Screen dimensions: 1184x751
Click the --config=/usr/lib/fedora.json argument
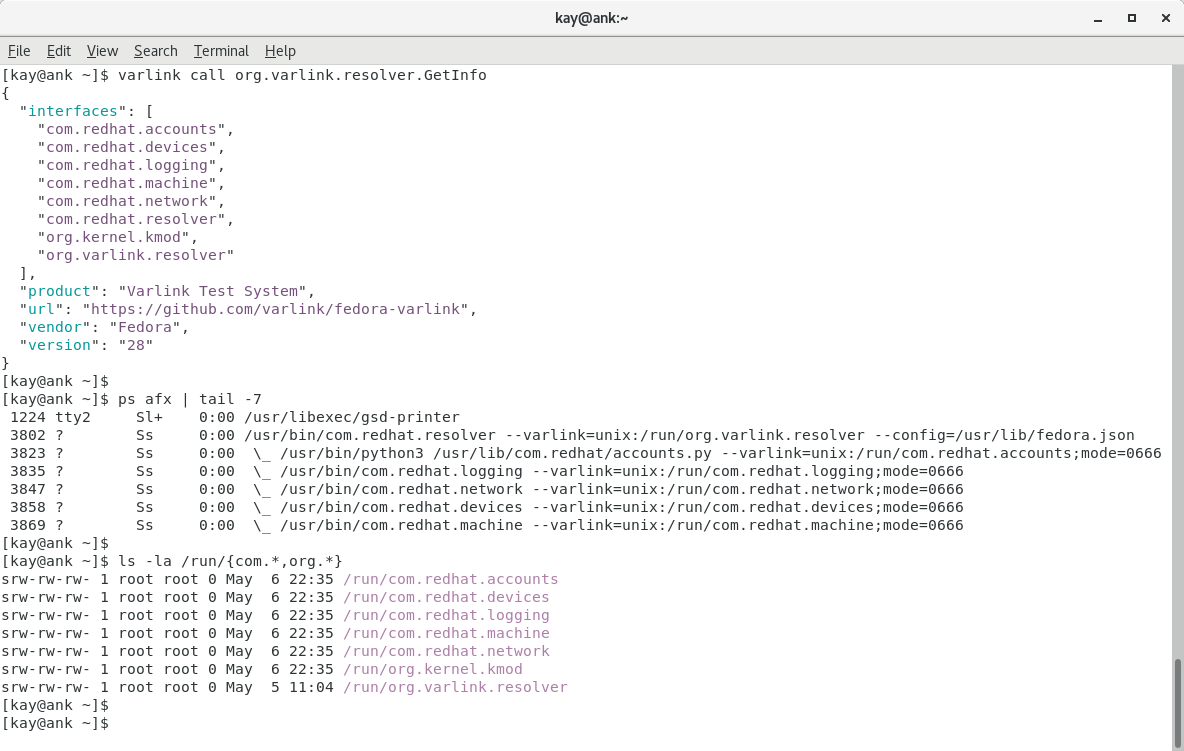click(1004, 436)
